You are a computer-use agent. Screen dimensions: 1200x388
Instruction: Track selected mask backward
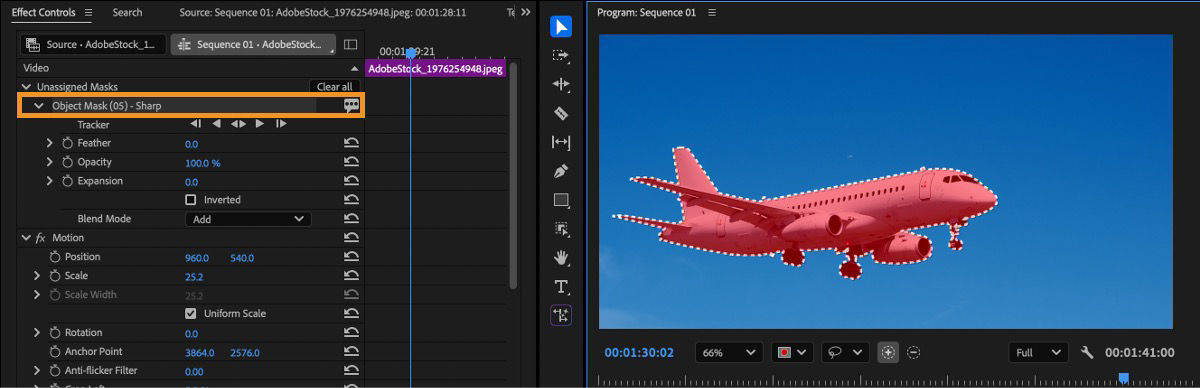pos(216,124)
